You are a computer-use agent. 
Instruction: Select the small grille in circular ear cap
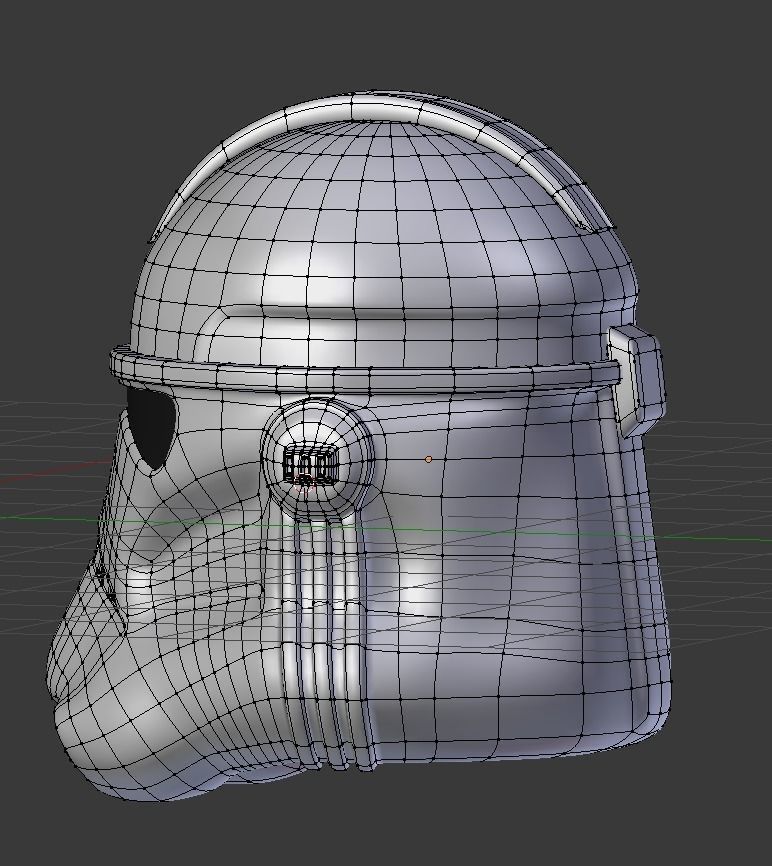point(309,465)
